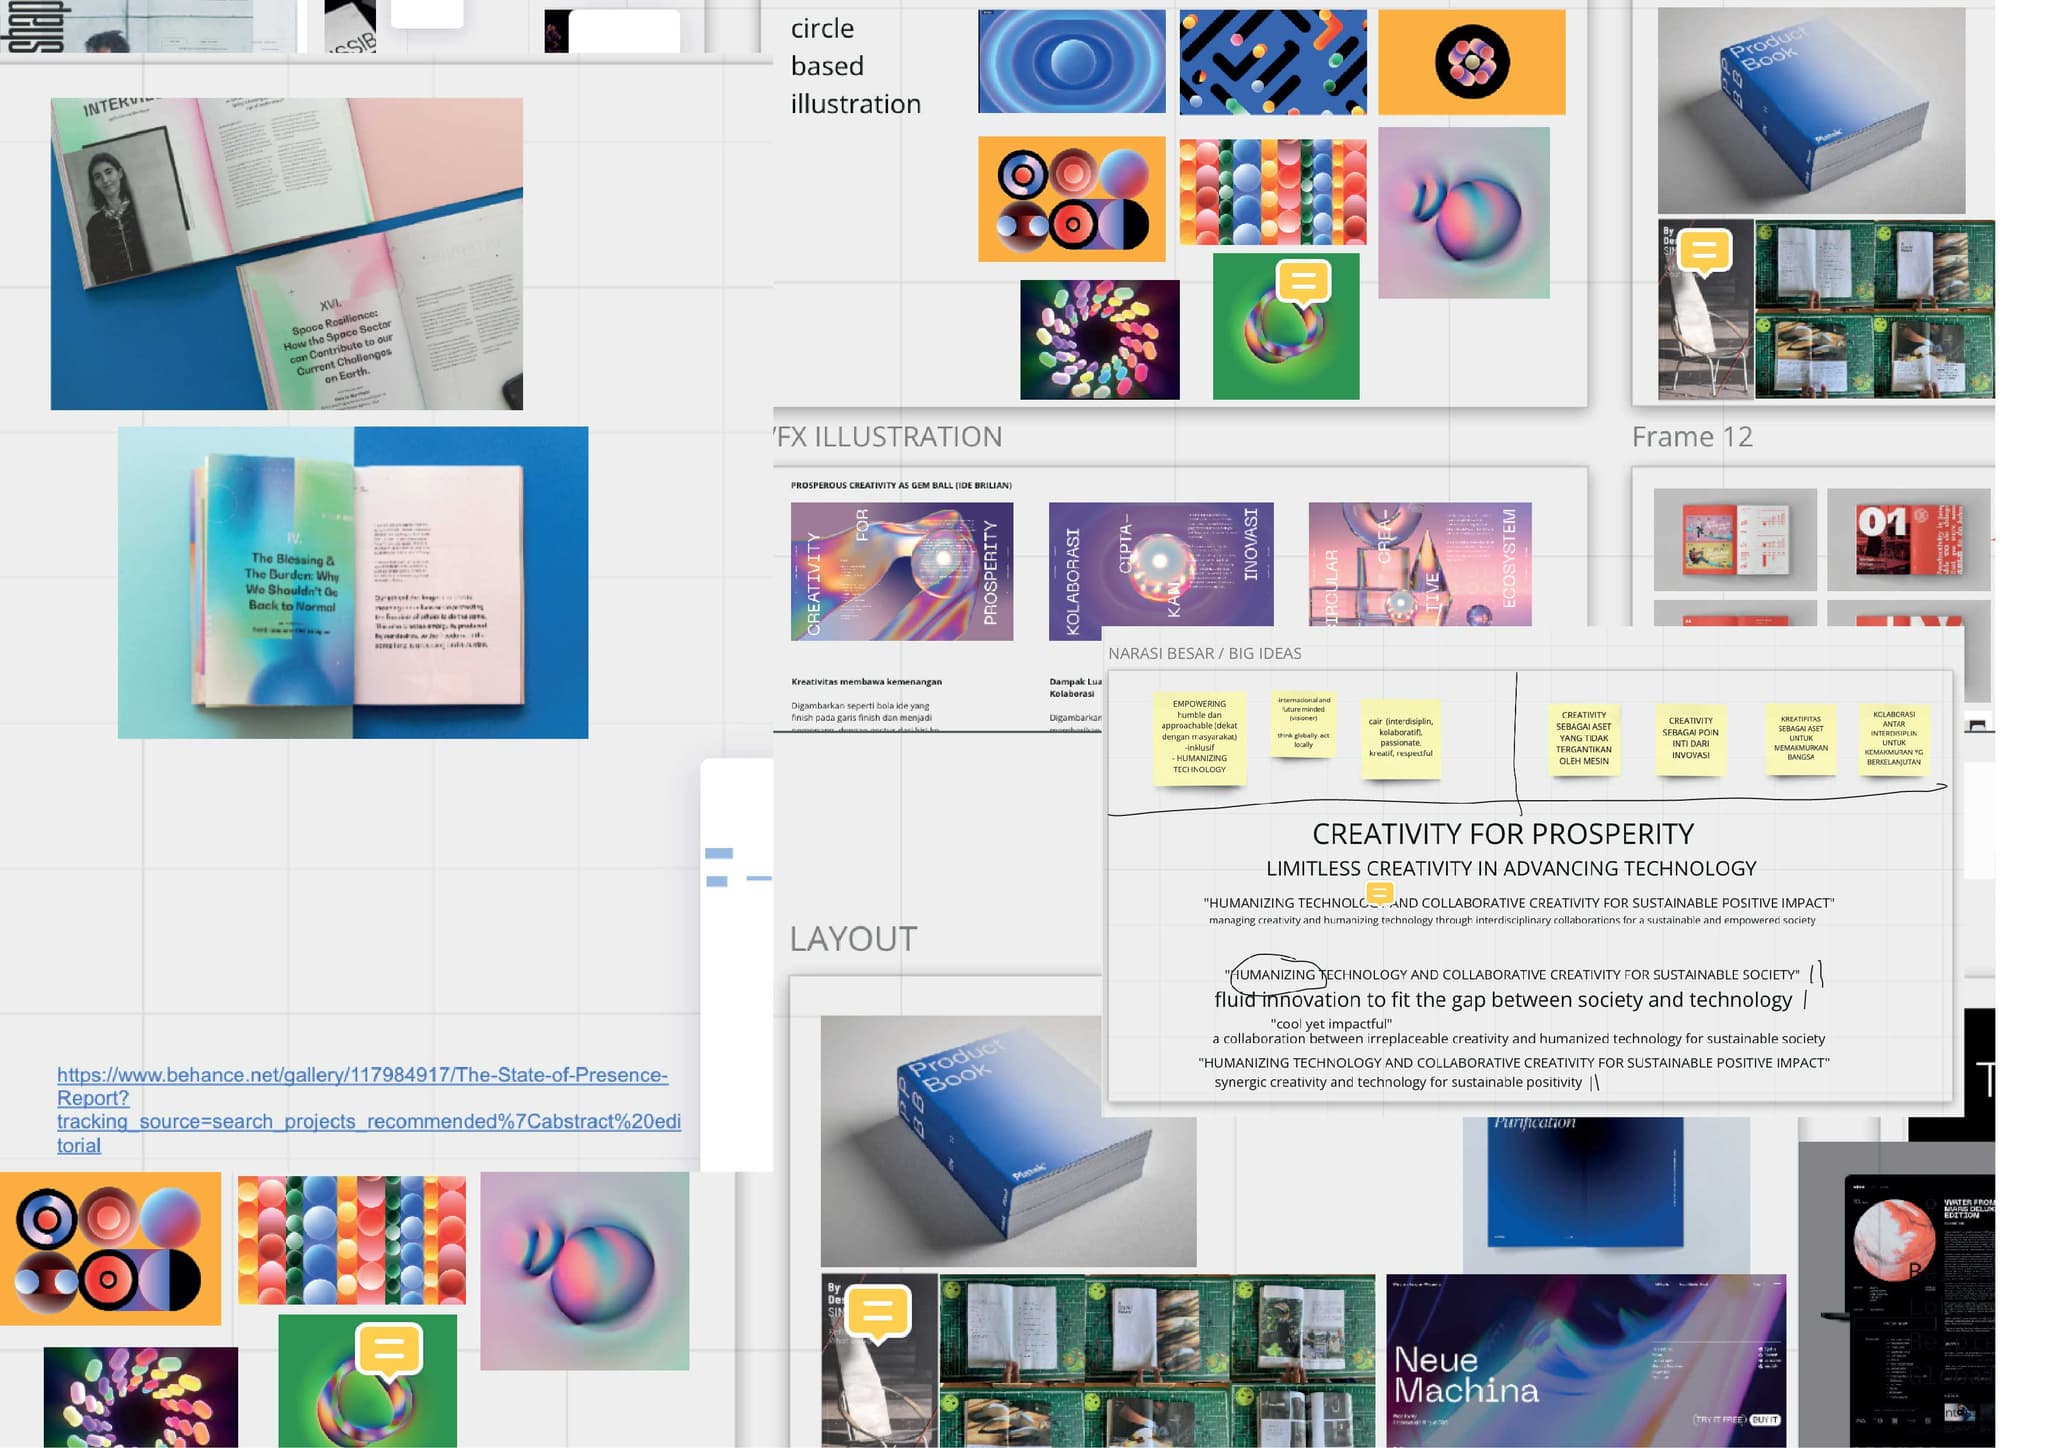Select the 'FX ILLUSTRATION' frame label

click(x=888, y=437)
